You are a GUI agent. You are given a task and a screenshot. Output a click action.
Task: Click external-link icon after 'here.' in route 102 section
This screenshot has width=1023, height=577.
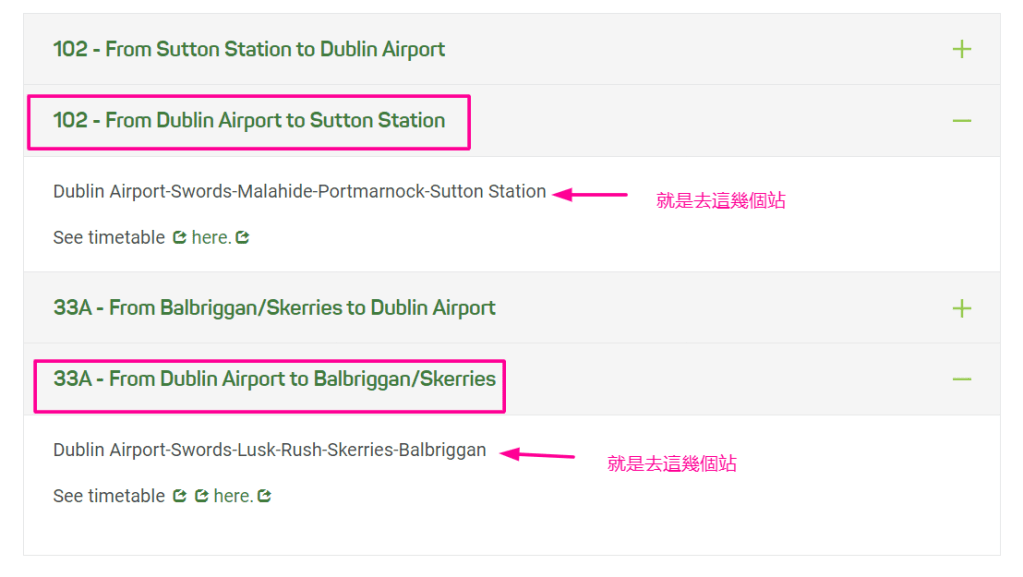[242, 238]
